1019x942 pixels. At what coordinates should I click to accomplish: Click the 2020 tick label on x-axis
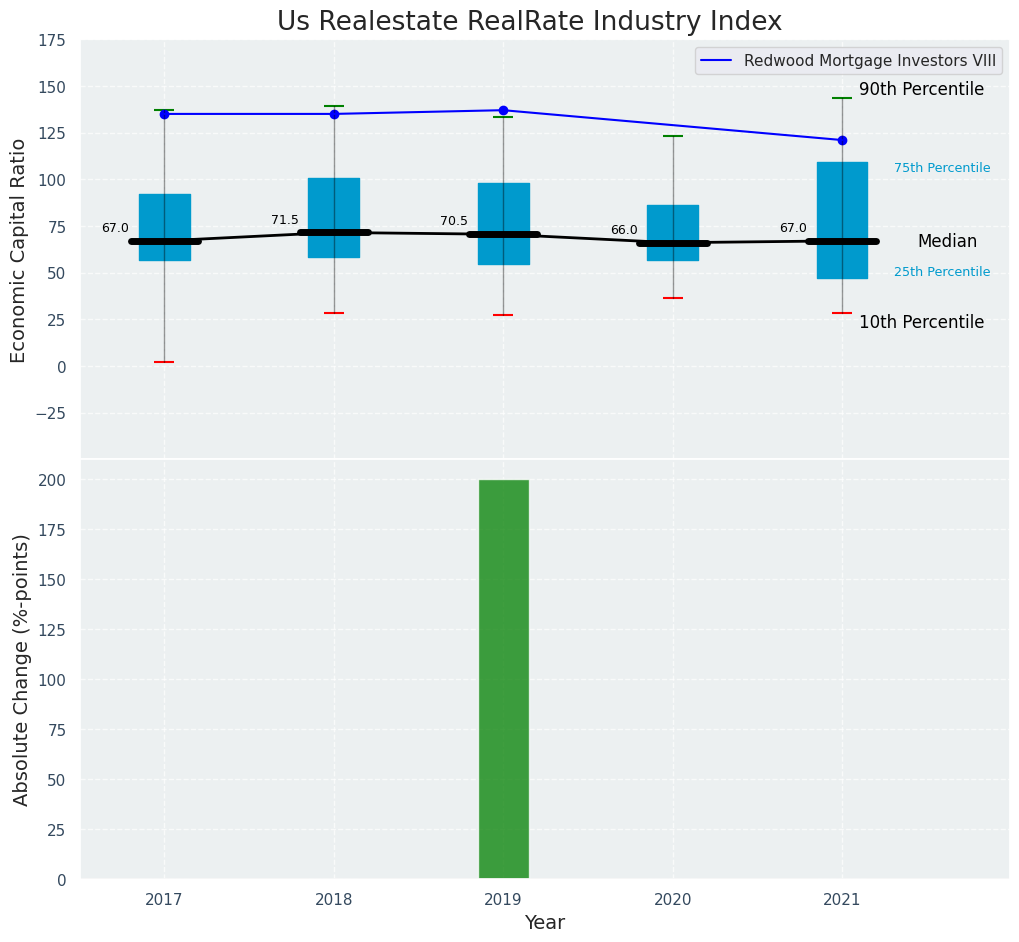coord(673,900)
